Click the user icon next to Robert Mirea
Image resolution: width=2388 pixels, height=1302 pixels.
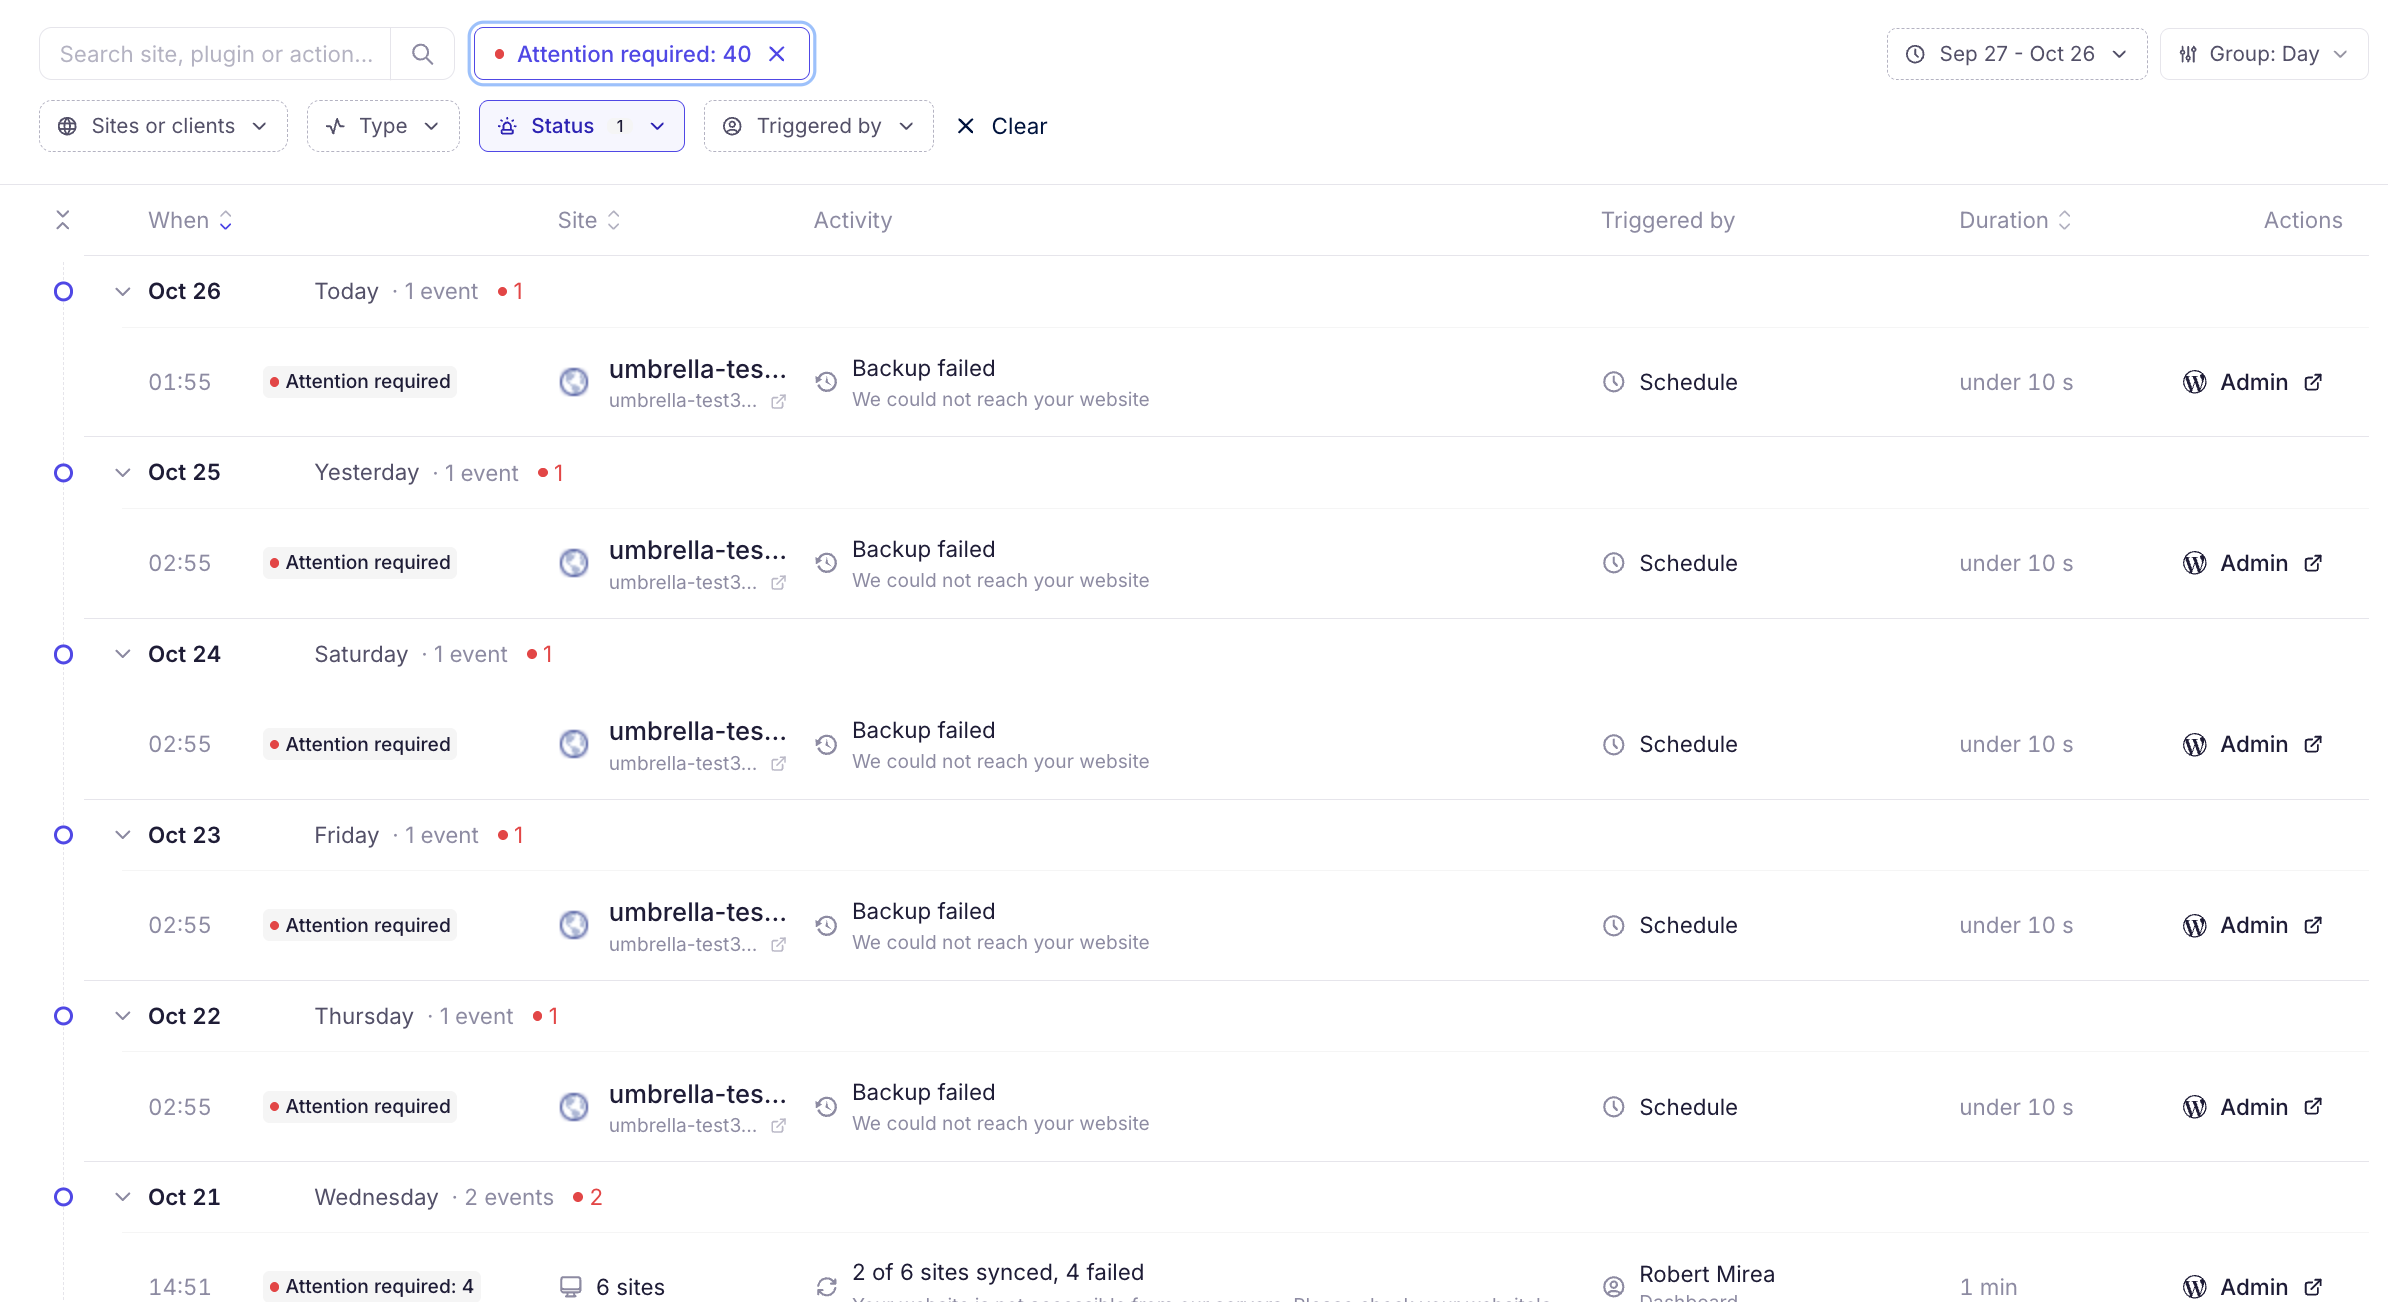pyautogui.click(x=1614, y=1287)
